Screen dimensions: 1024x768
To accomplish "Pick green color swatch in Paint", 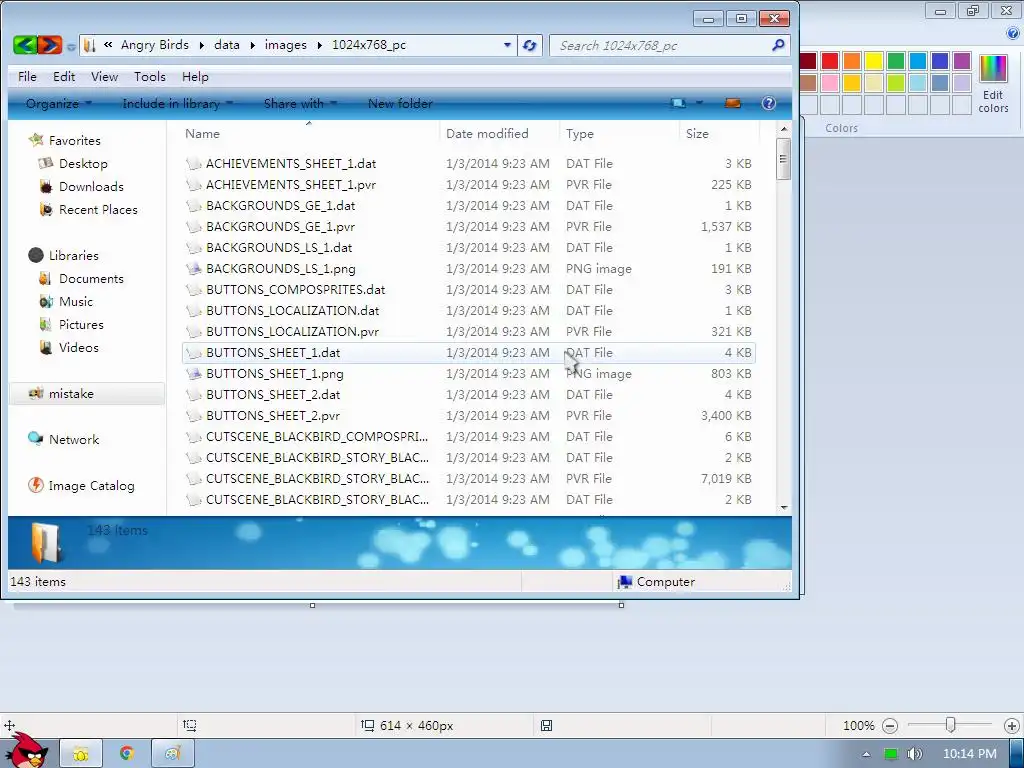I will tap(896, 61).
